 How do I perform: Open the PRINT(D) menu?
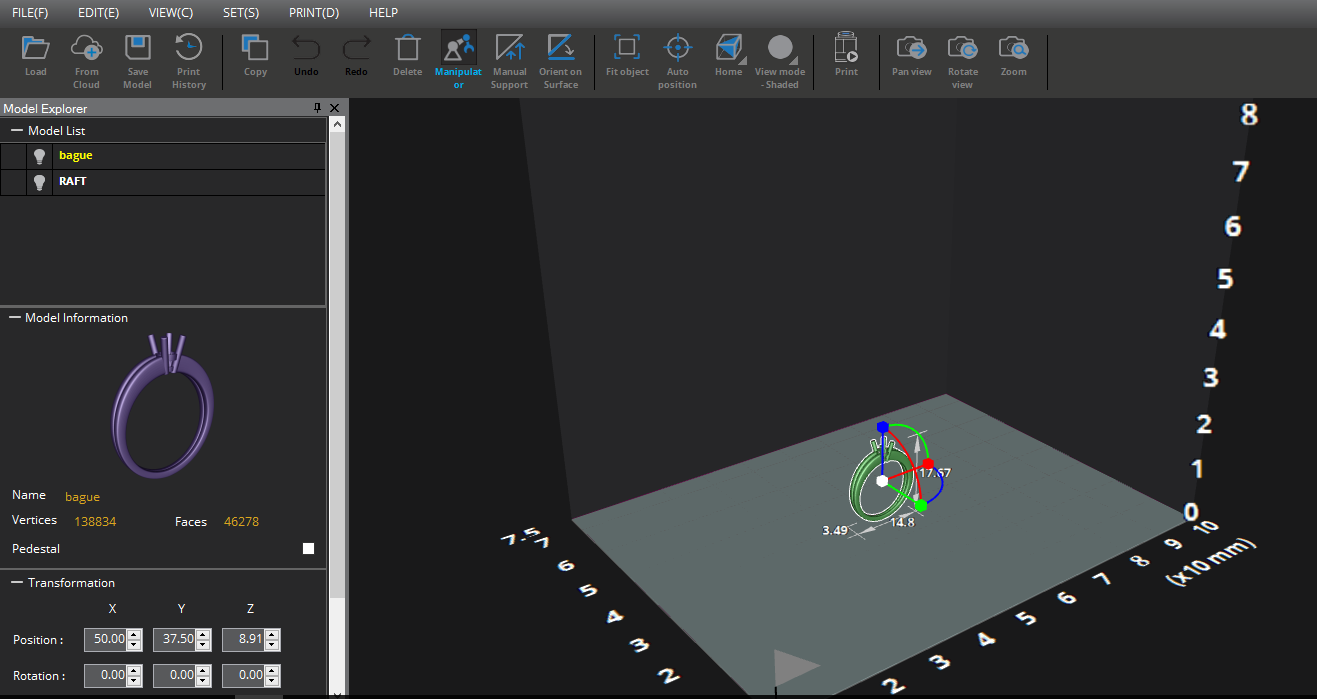(314, 12)
